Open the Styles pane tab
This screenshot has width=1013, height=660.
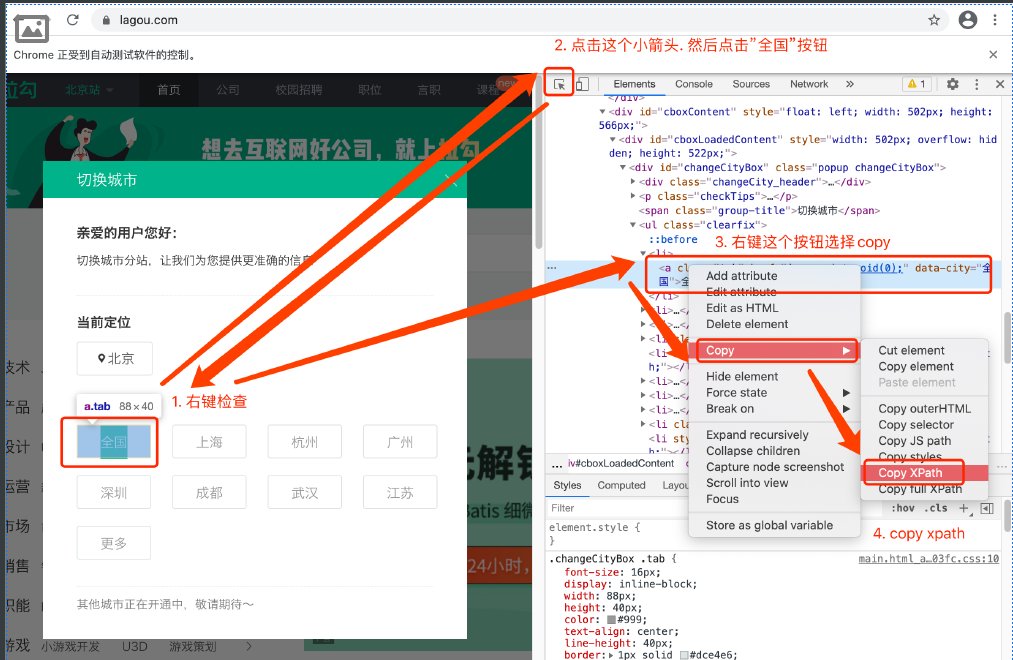click(x=567, y=485)
